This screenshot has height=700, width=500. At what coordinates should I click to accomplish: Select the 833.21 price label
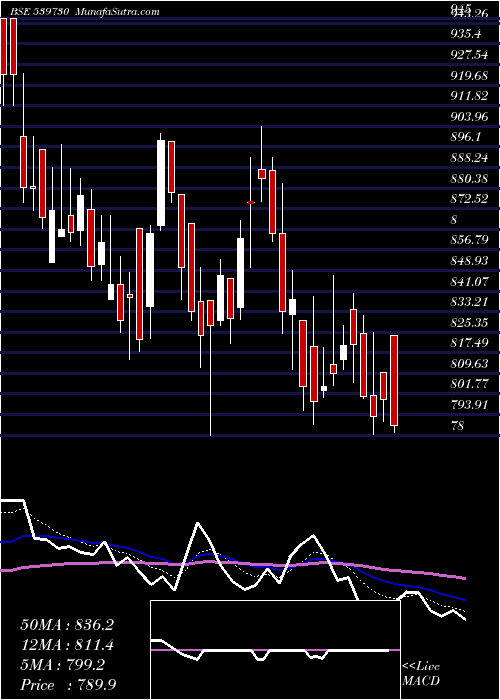pyautogui.click(x=470, y=302)
